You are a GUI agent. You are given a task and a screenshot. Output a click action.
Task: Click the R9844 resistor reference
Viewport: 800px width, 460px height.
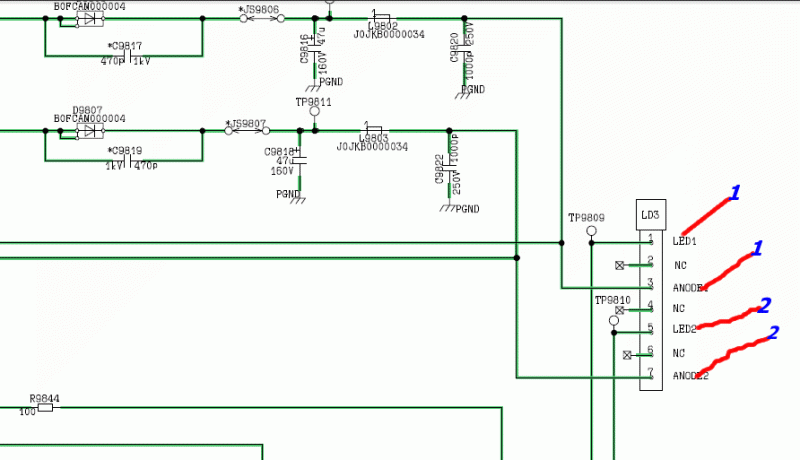pos(44,398)
